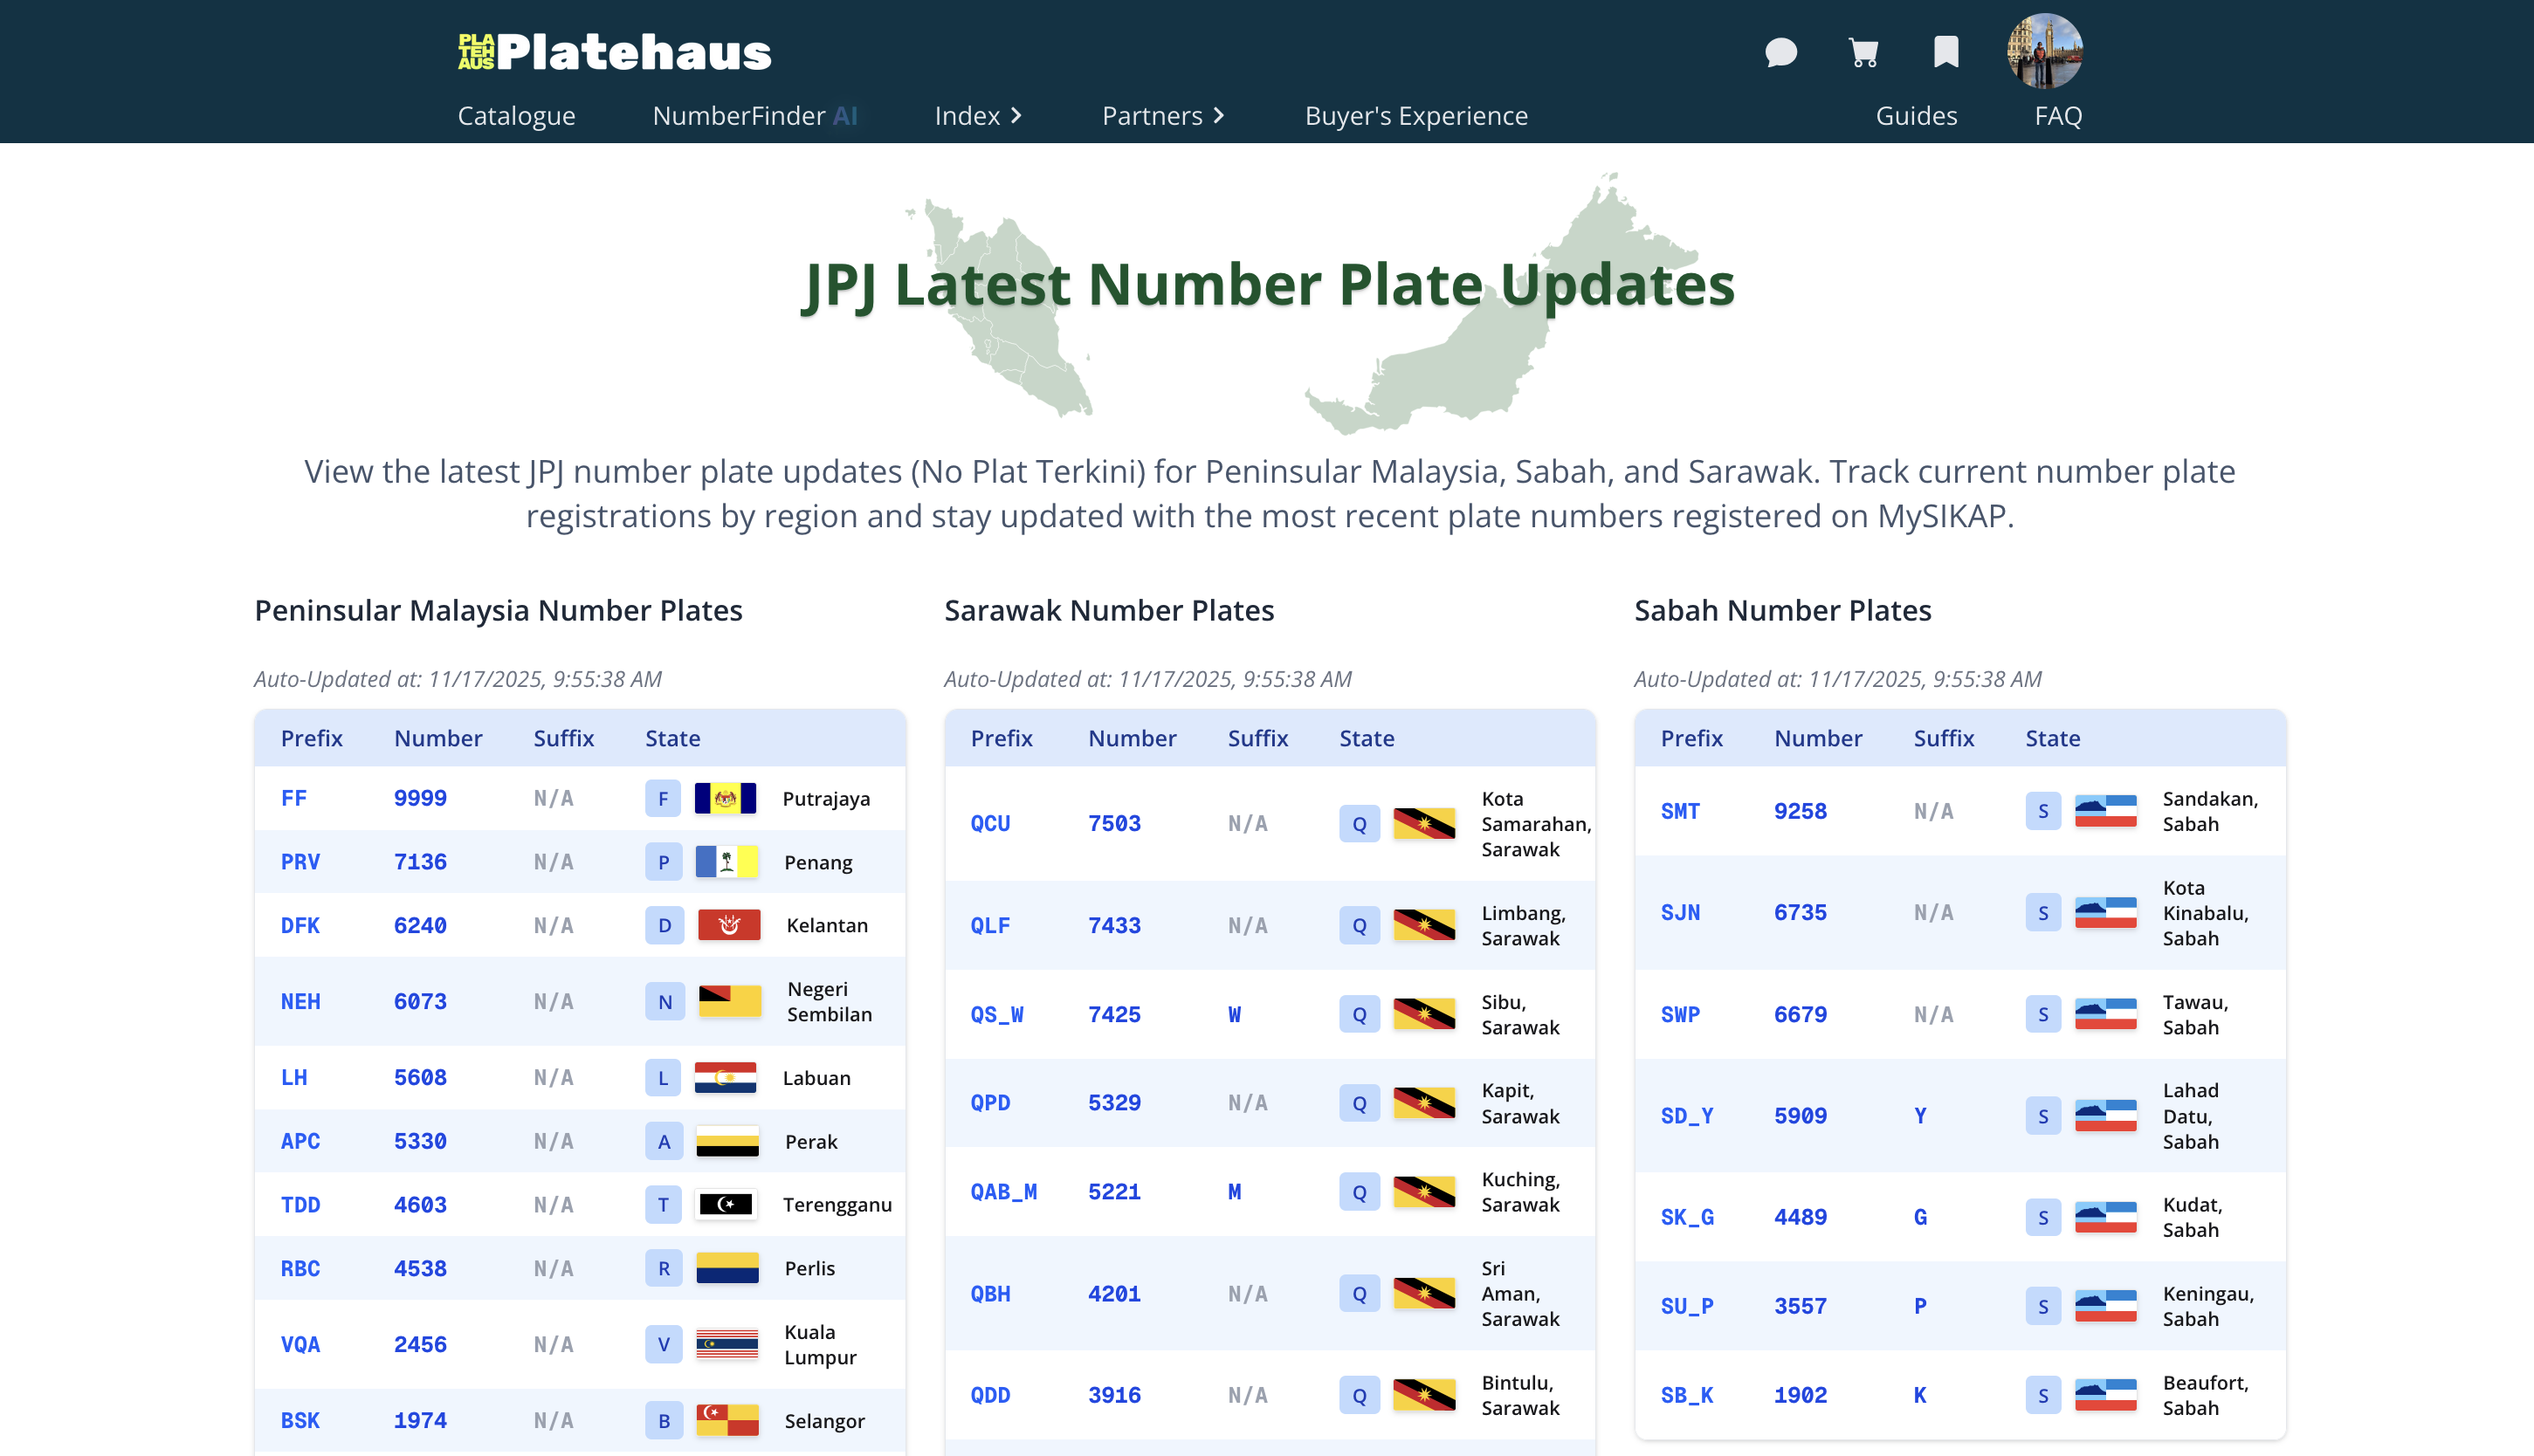Viewport: 2534px width, 1456px height.
Task: Click the F state badge in the Putrajaya row
Action: pos(663,798)
